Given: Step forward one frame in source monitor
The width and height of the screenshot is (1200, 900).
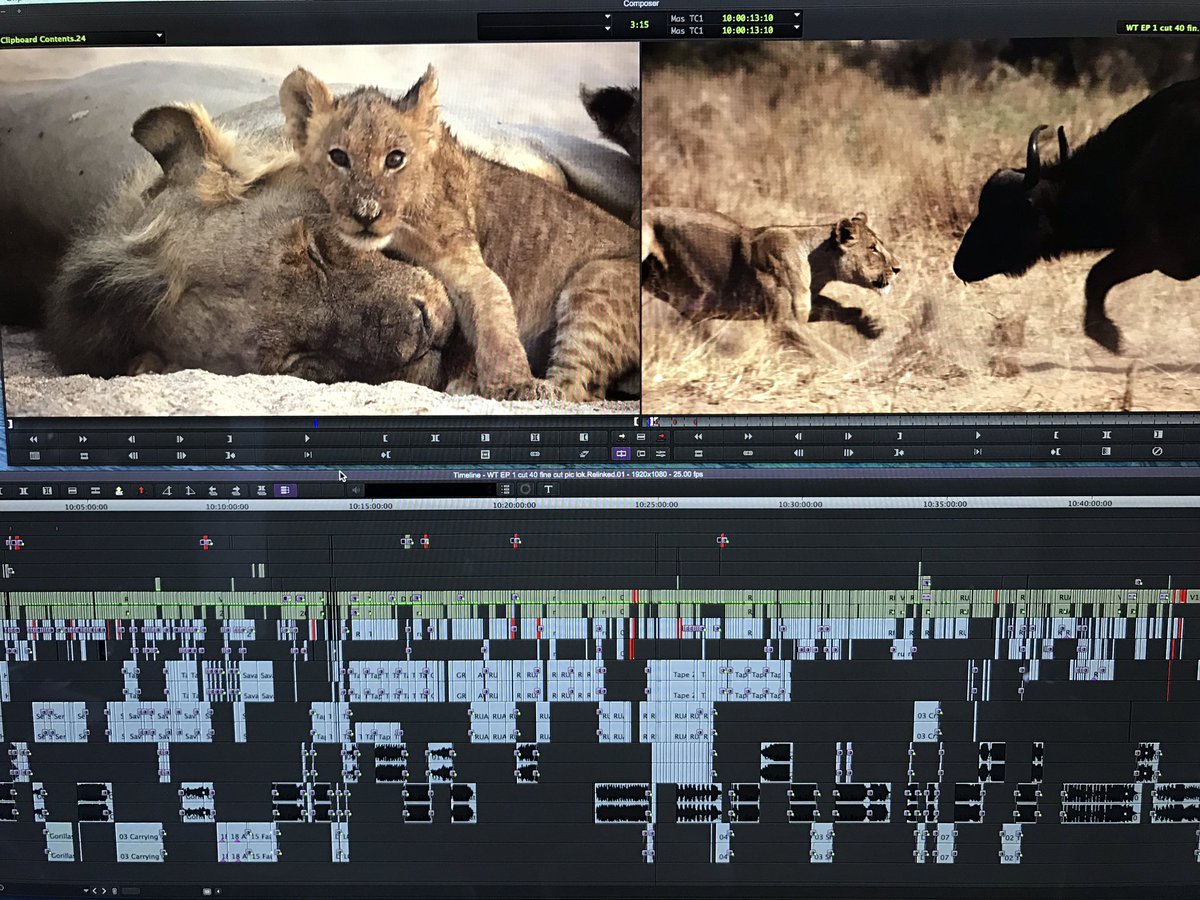Looking at the screenshot, I should [181, 438].
